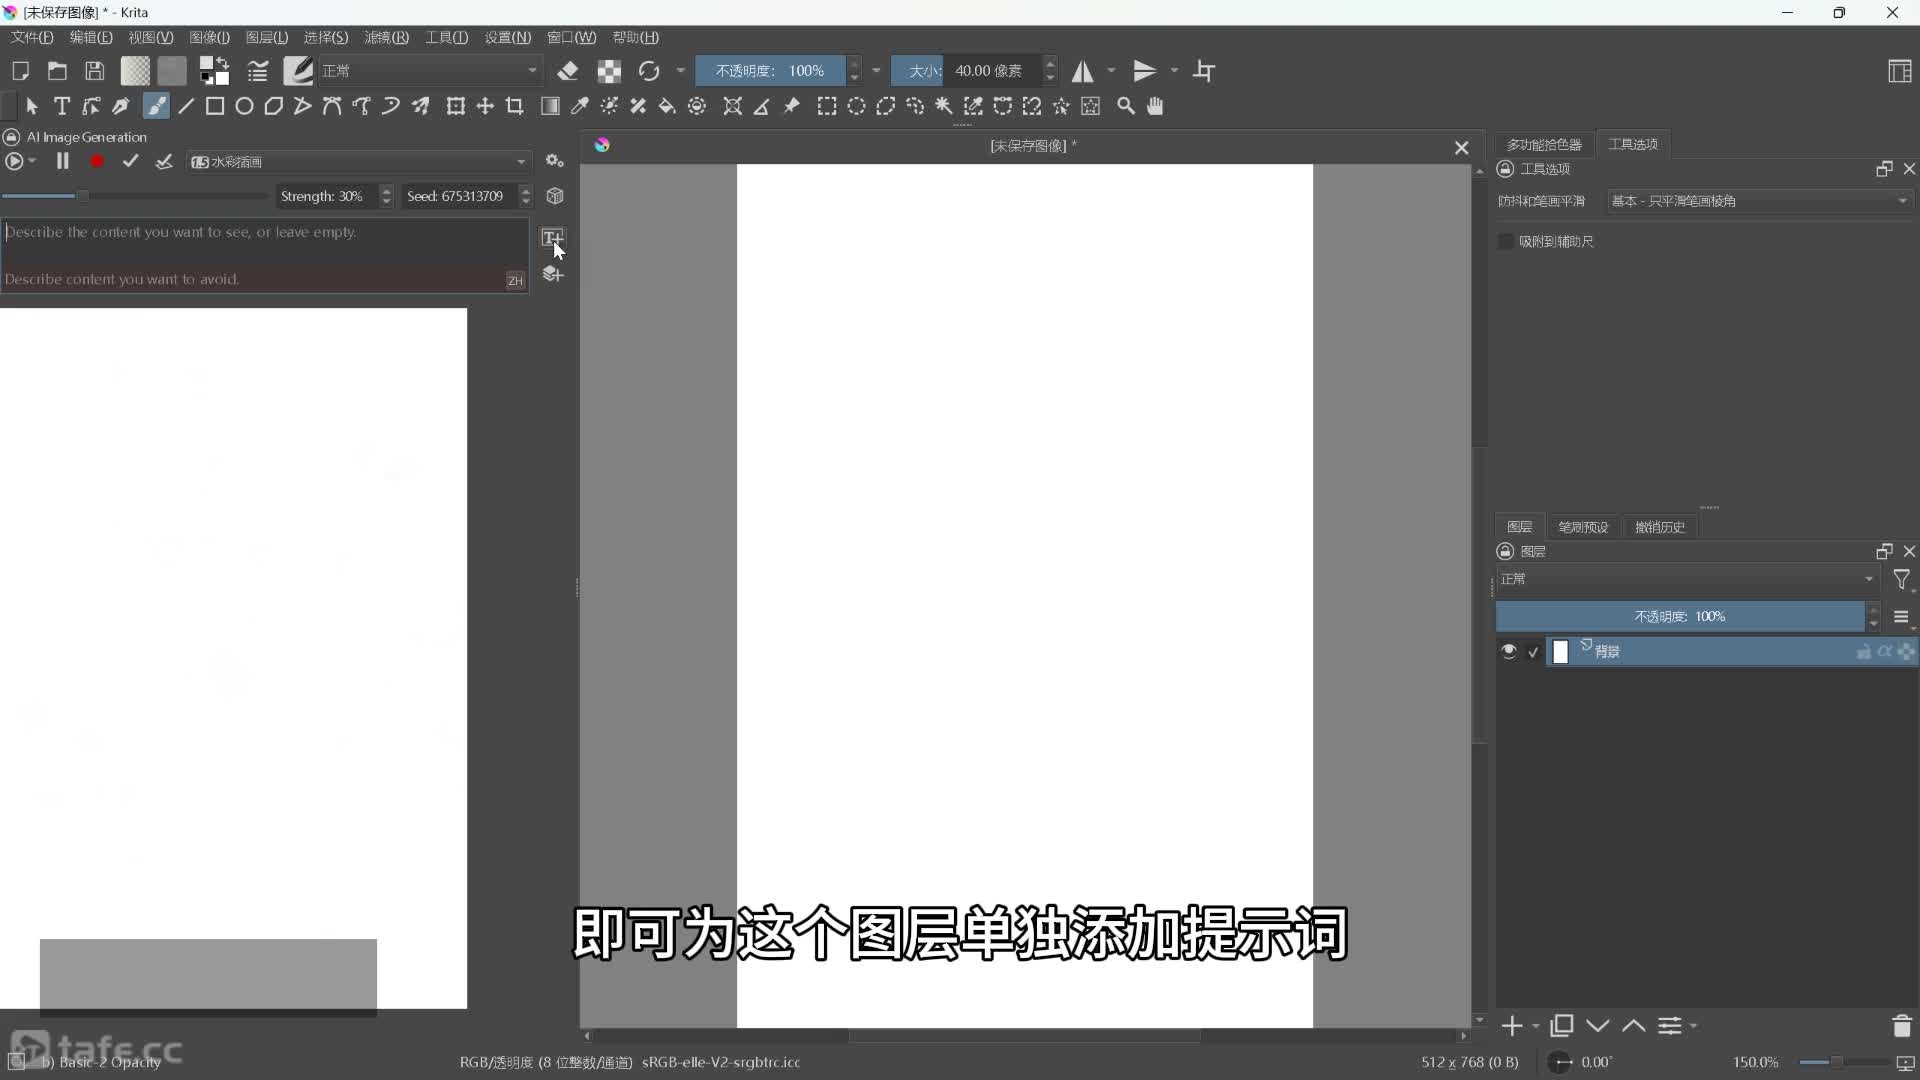Start AI image generation play button
The image size is (1920, 1080).
[x=14, y=161]
